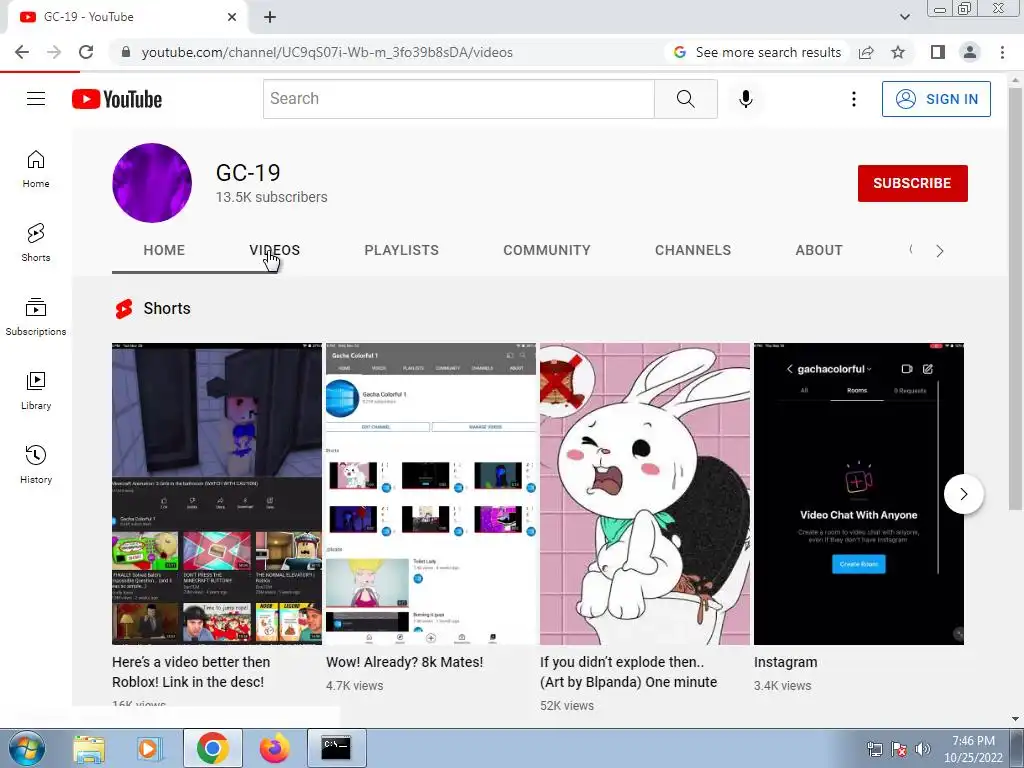This screenshot has height=768, width=1024.
Task: Show more channel tabs with right chevron
Action: click(940, 251)
